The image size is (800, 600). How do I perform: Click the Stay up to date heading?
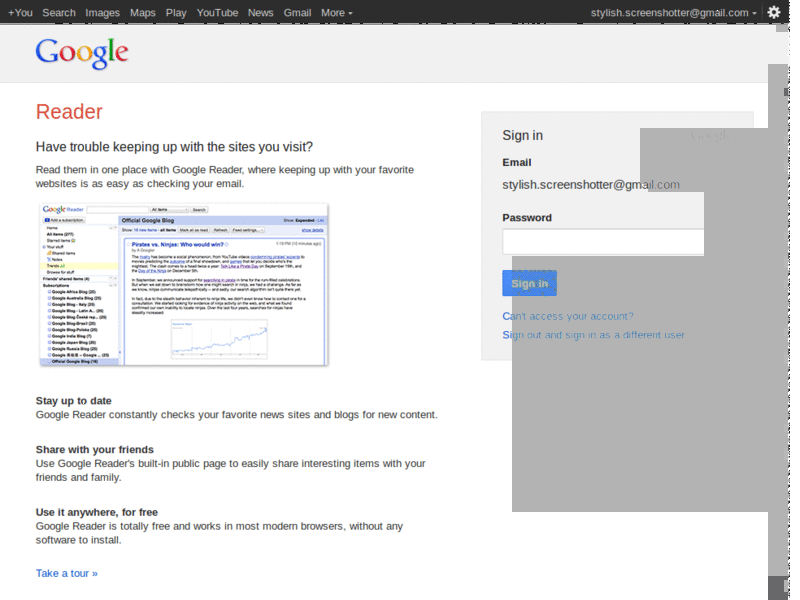coord(73,401)
